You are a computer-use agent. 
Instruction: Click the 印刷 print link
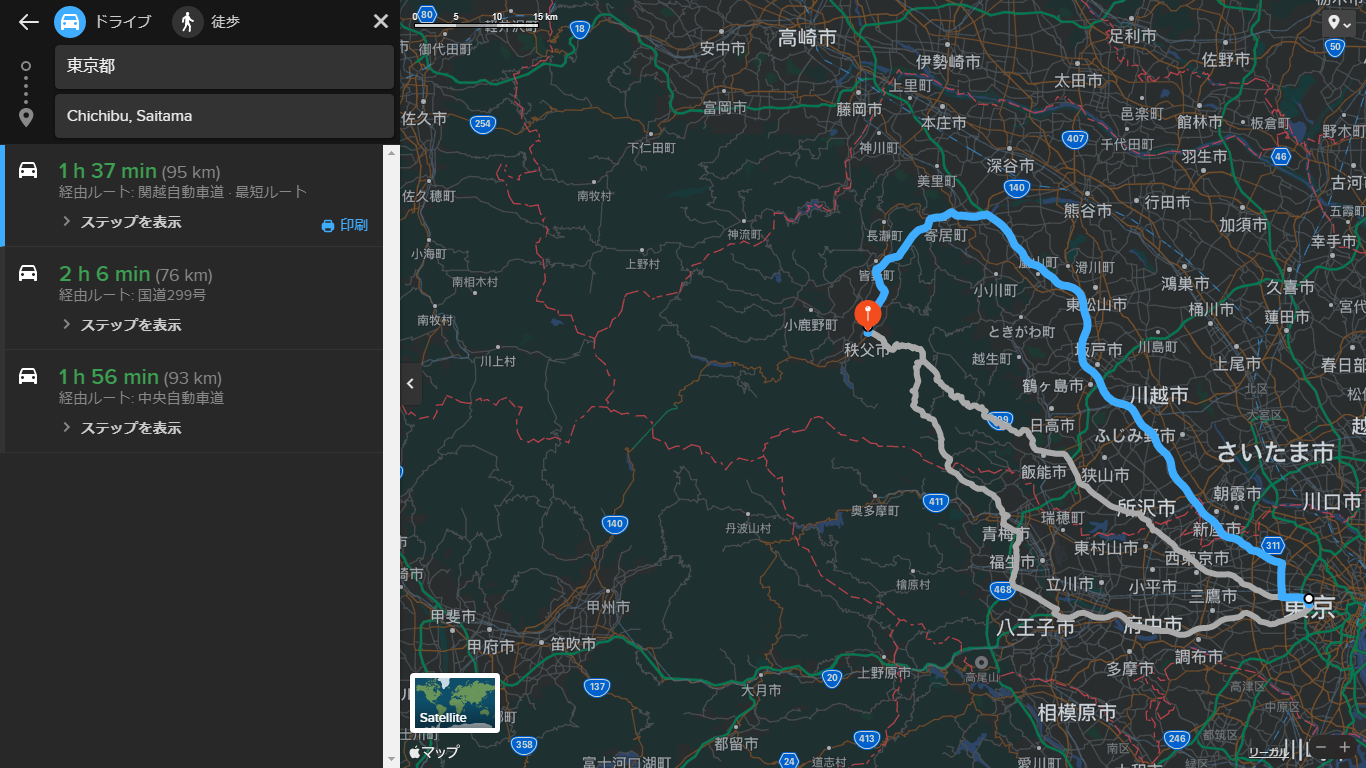tap(354, 226)
